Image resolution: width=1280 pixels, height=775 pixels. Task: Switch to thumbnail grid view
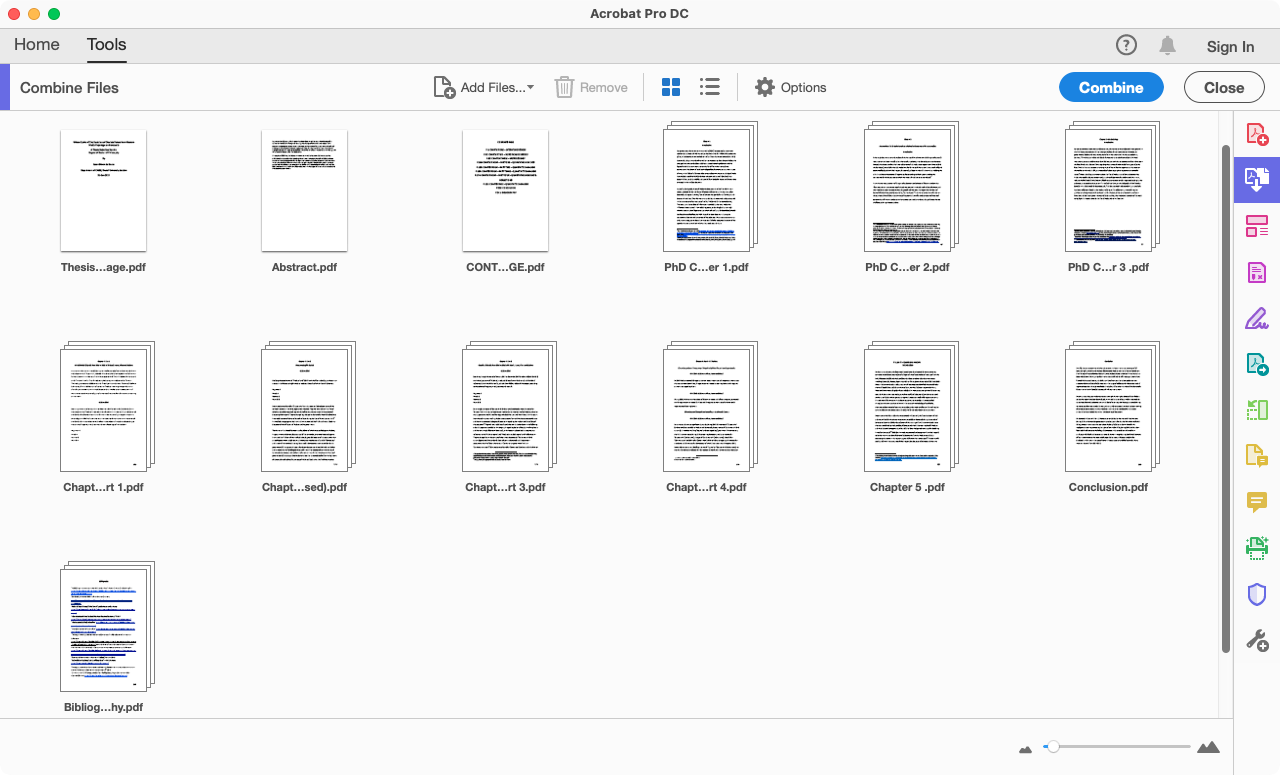pyautogui.click(x=671, y=87)
